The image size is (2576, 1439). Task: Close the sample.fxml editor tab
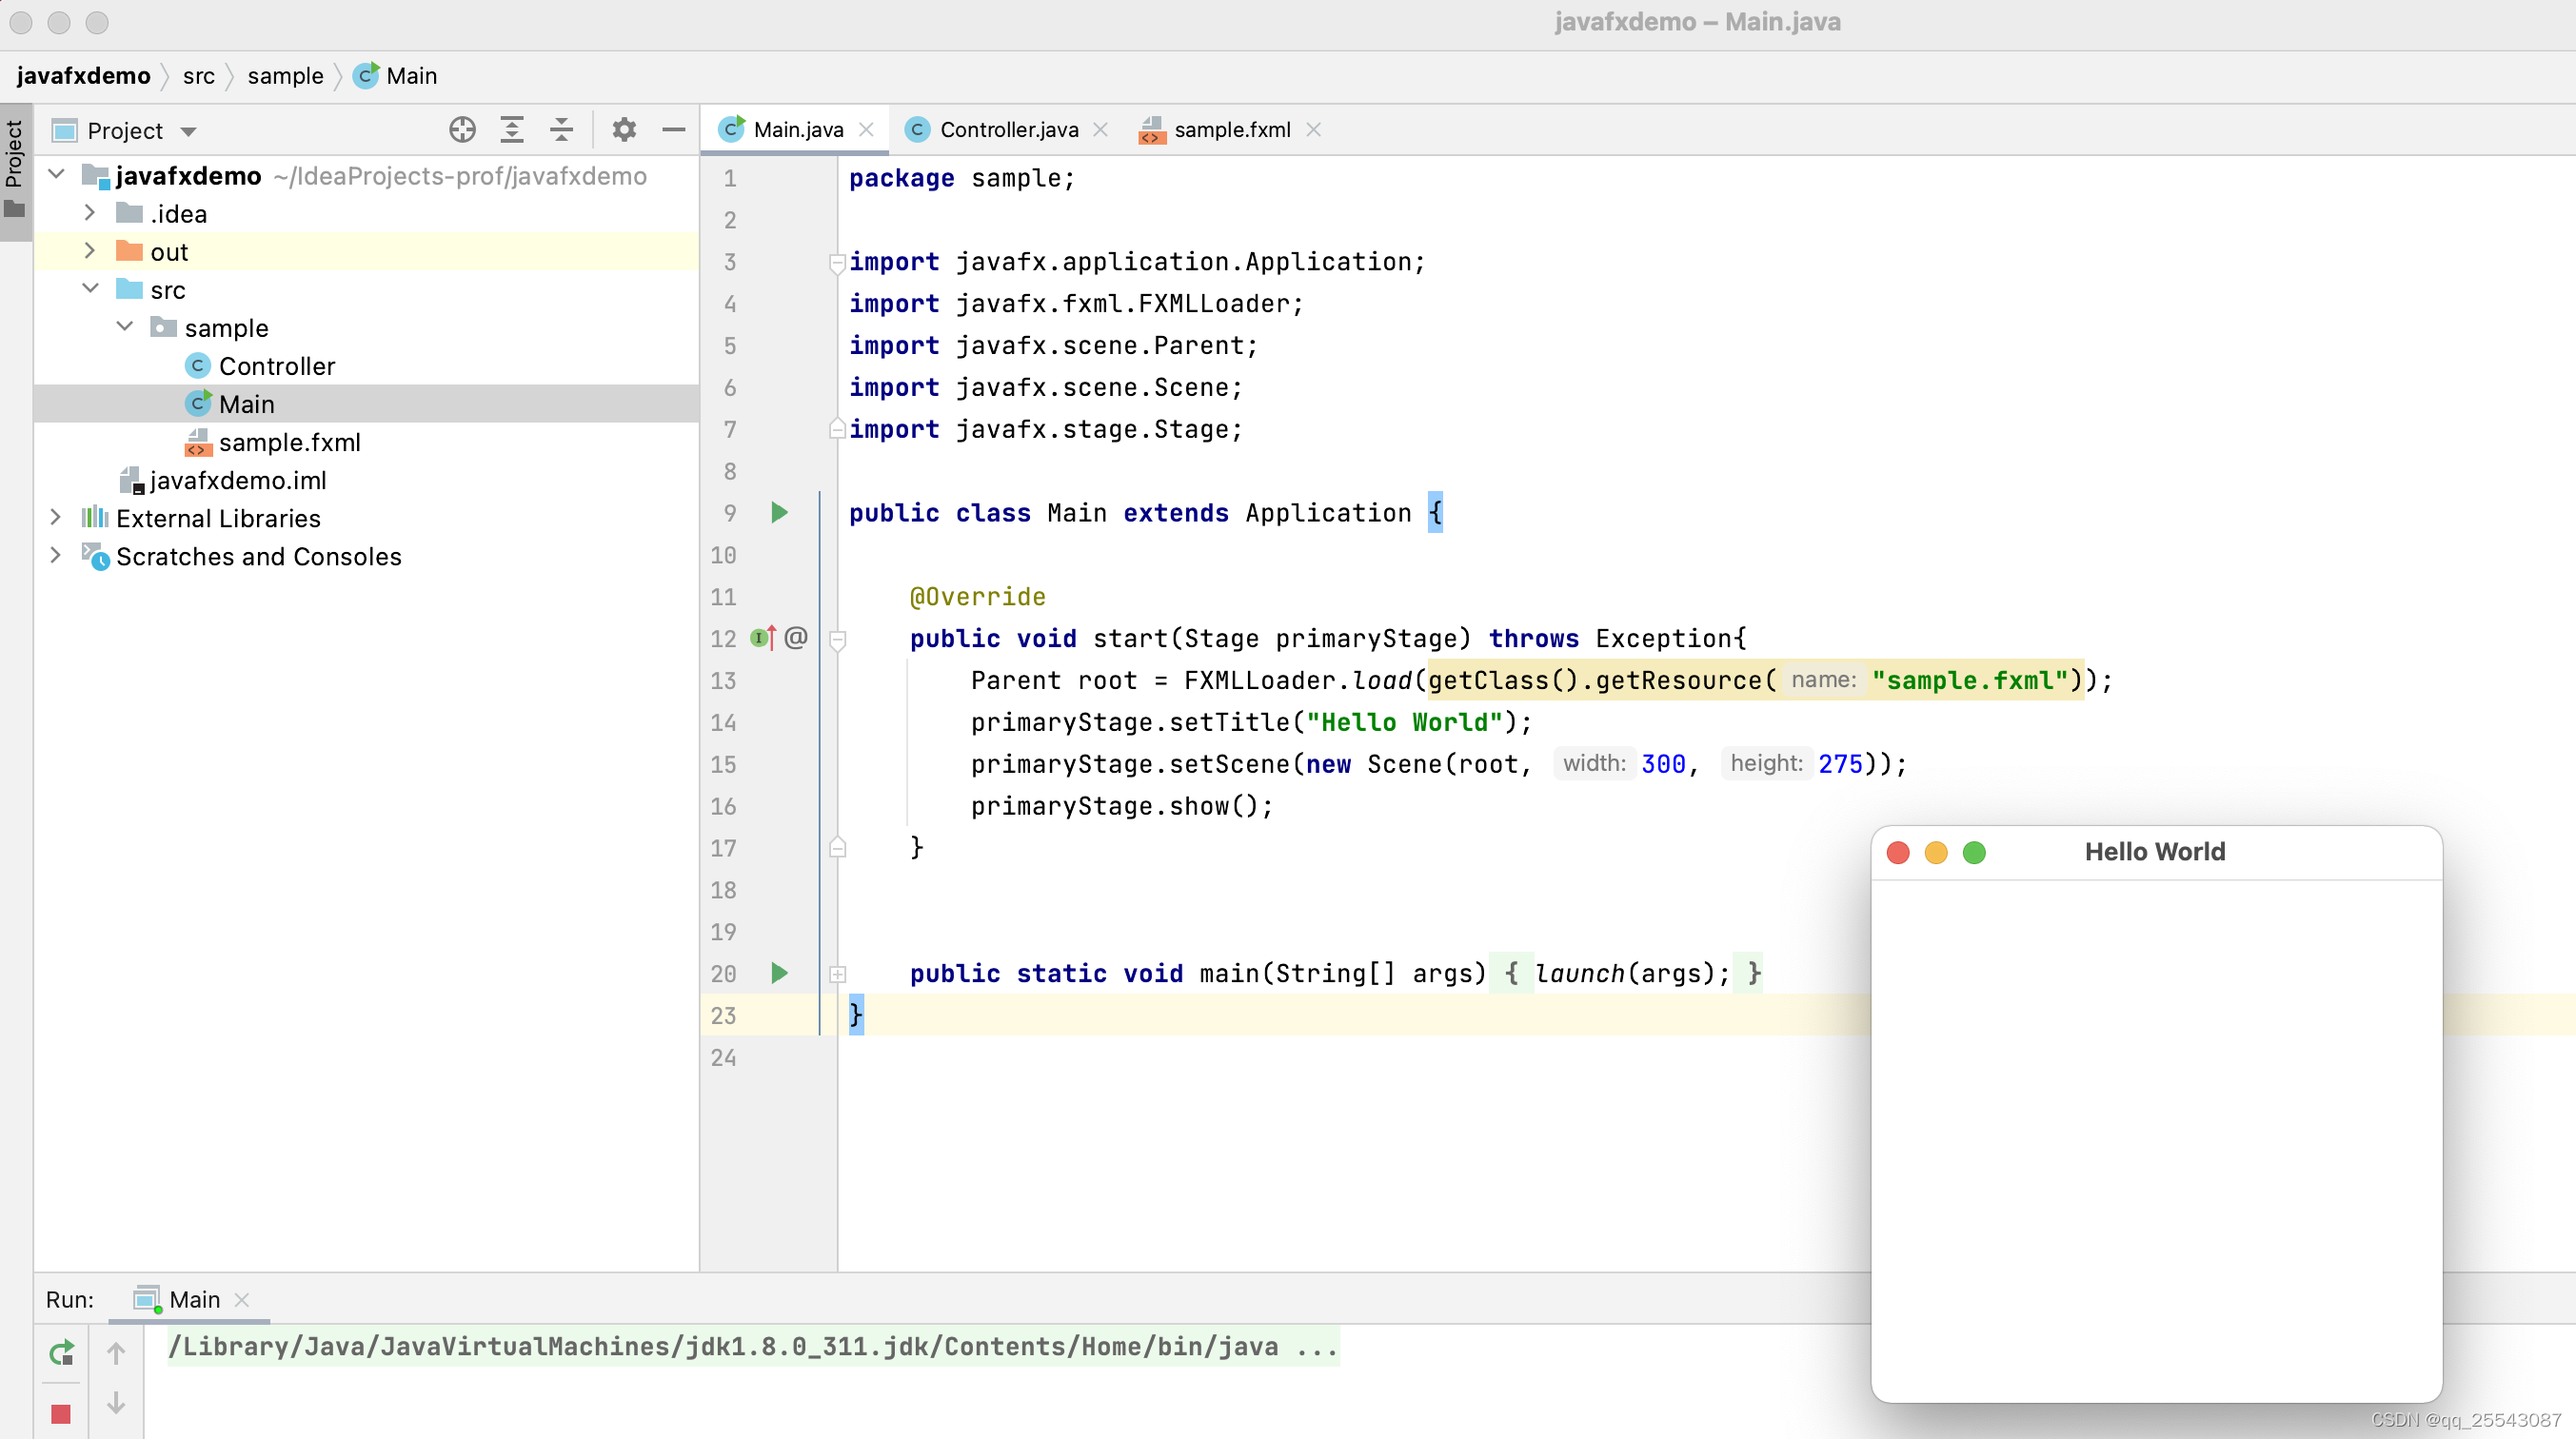point(1313,130)
